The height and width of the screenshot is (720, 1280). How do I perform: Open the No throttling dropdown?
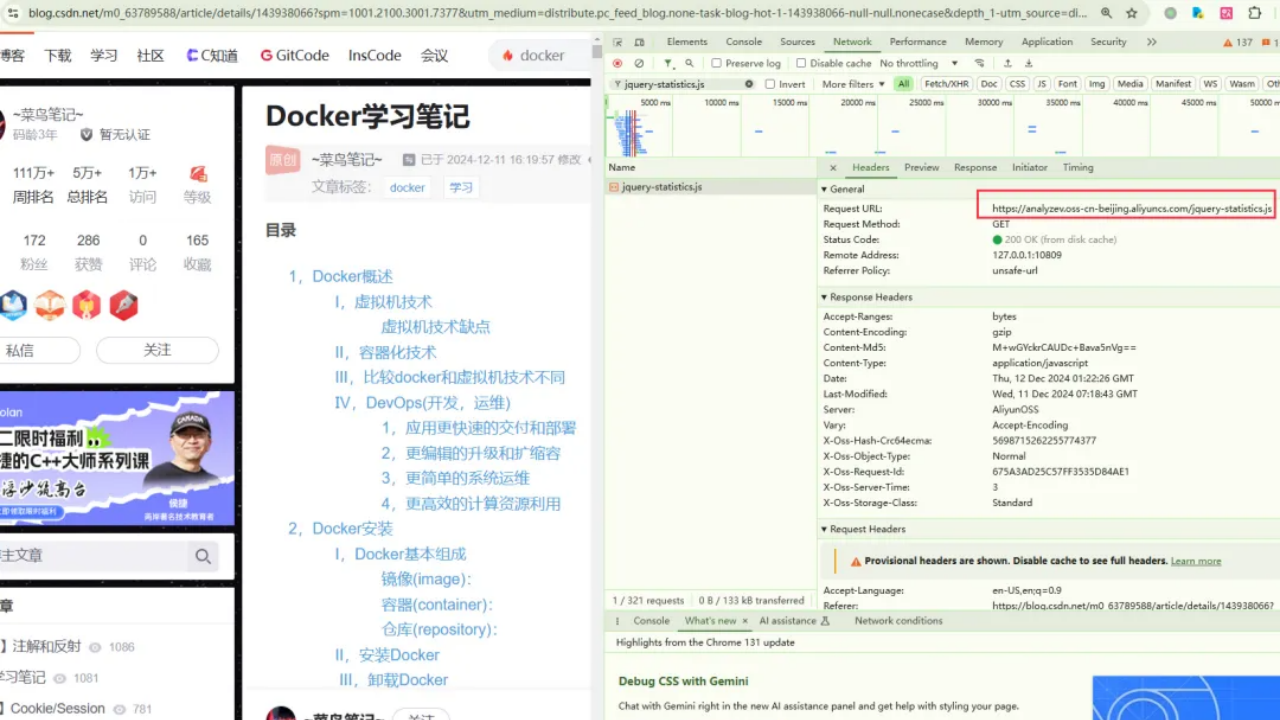(918, 63)
